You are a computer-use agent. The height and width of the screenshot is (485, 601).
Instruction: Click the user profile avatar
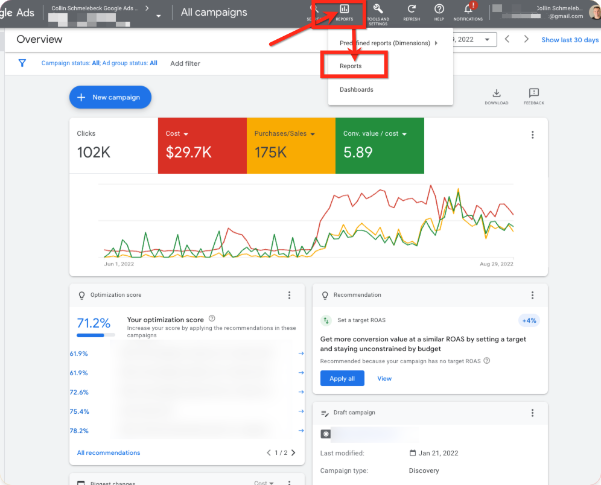tap(595, 12)
